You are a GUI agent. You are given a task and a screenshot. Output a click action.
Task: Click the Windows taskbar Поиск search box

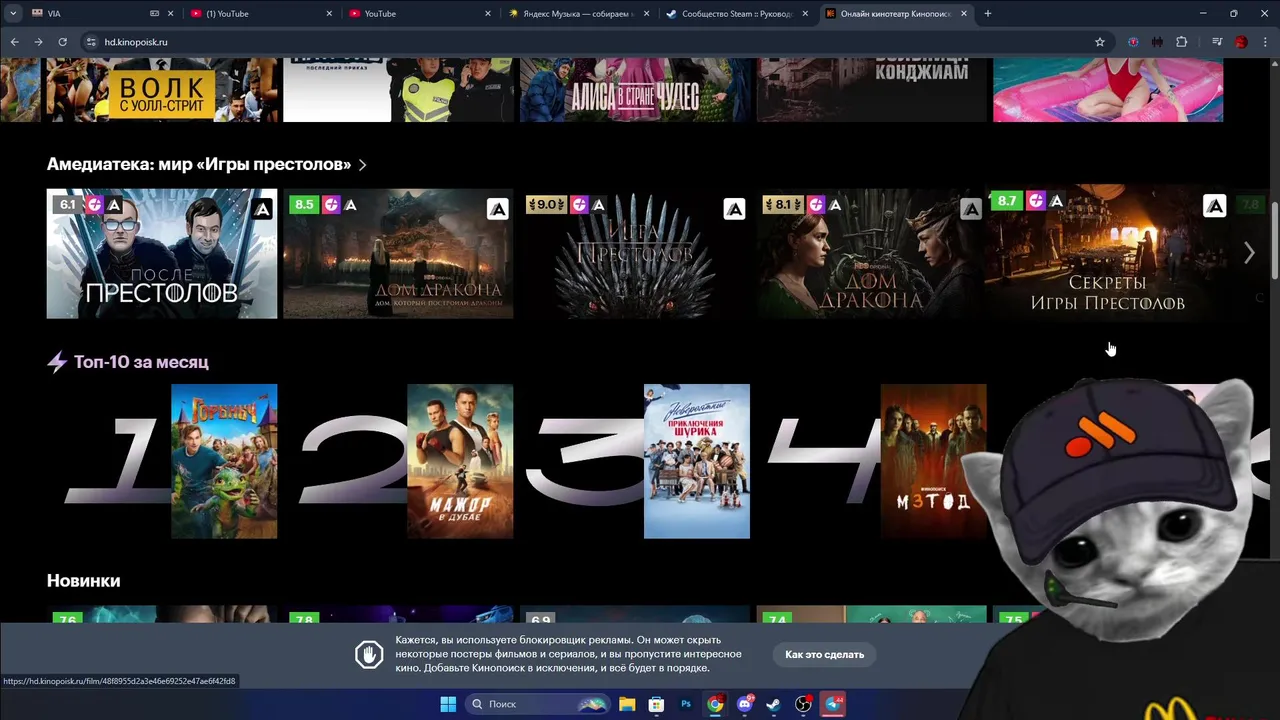pos(538,704)
